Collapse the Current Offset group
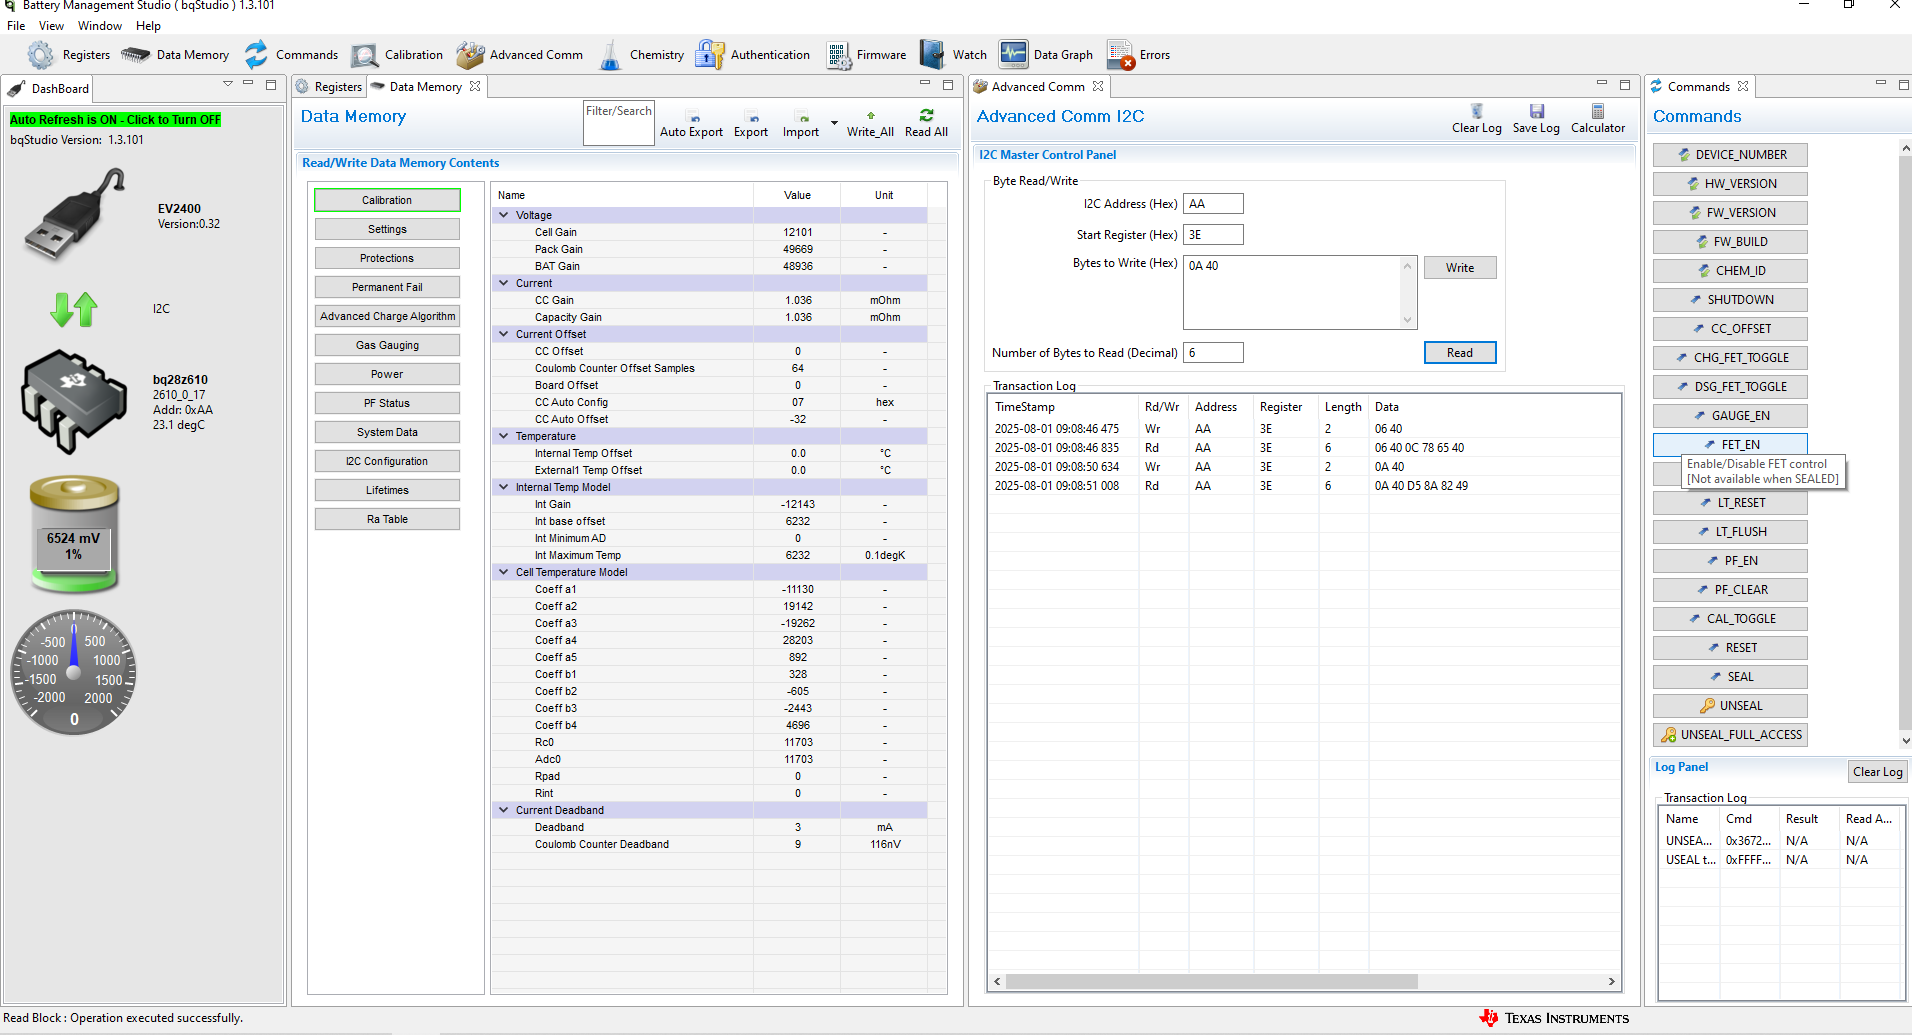The image size is (1912, 1035). click(504, 334)
